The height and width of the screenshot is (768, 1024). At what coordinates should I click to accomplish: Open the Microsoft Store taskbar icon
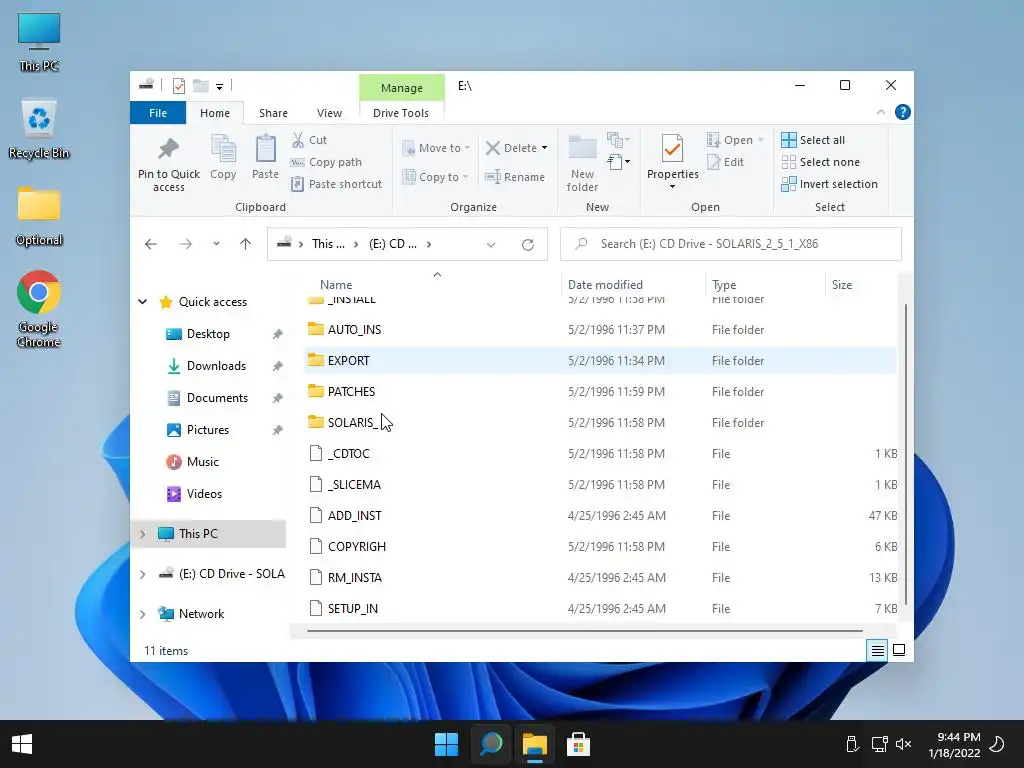pyautogui.click(x=578, y=744)
